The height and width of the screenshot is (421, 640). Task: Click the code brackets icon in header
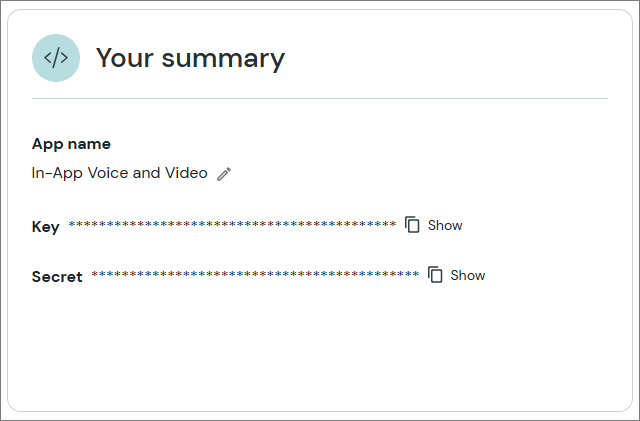coord(56,58)
